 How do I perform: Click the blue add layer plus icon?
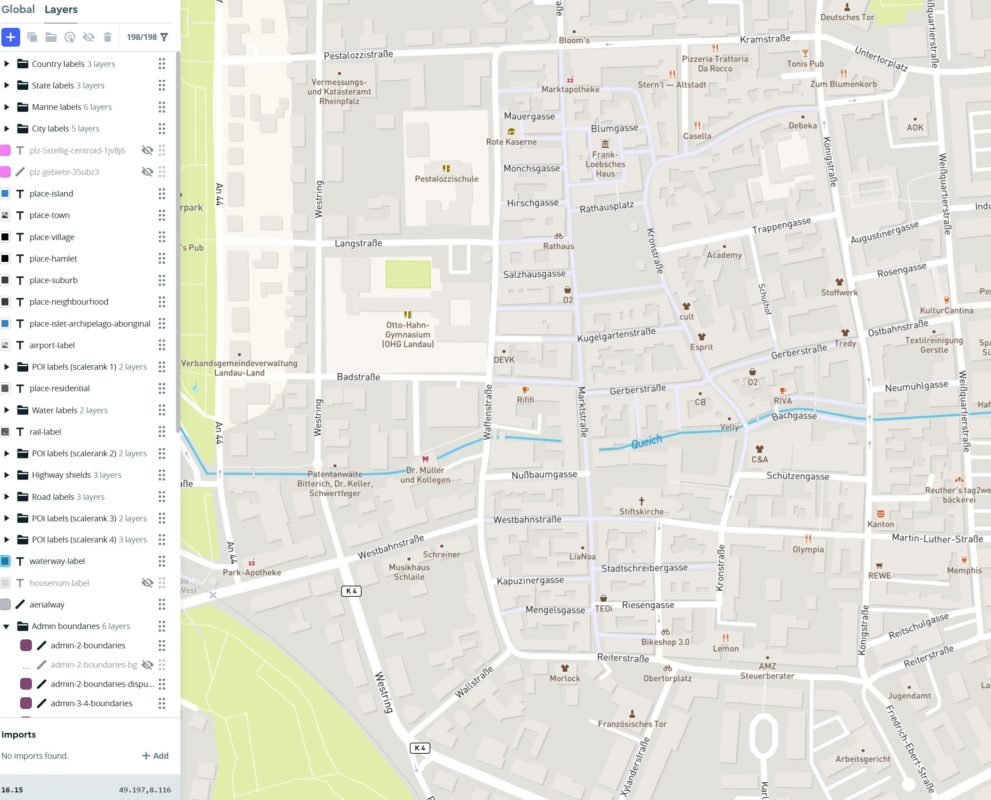[x=11, y=37]
